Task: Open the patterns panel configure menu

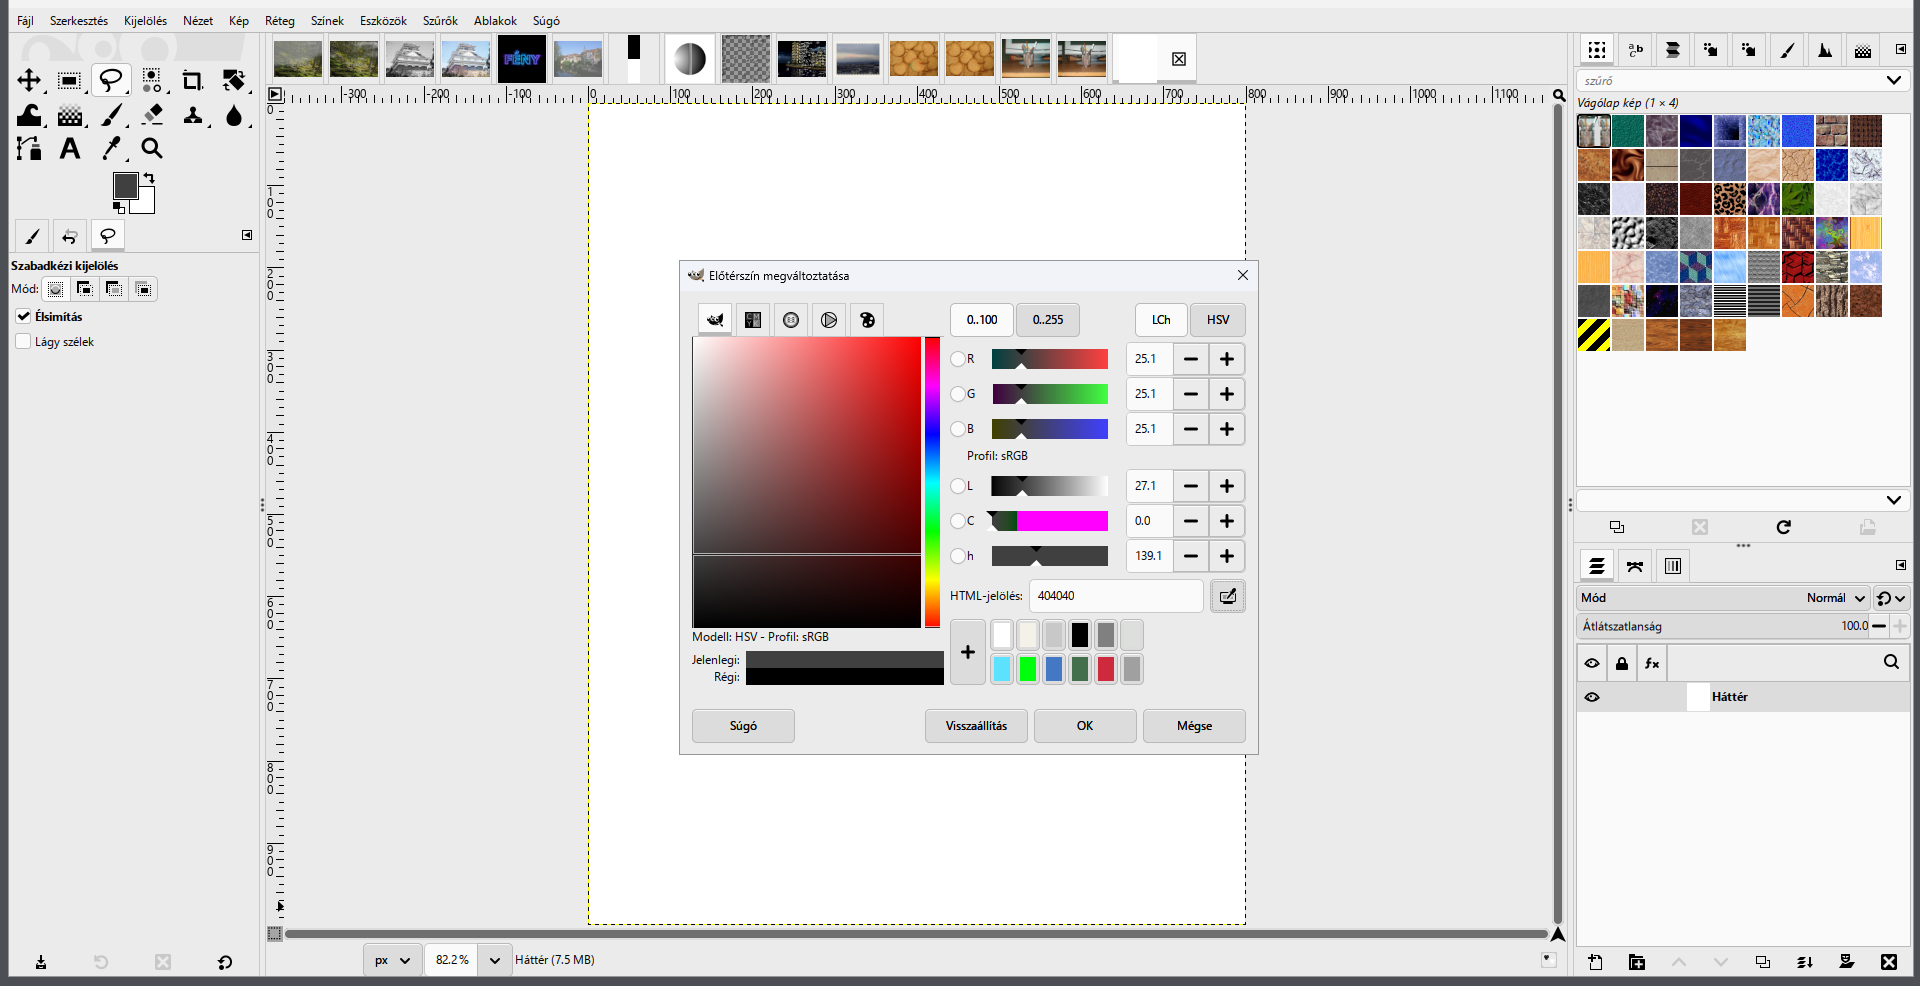Action: [1900, 49]
